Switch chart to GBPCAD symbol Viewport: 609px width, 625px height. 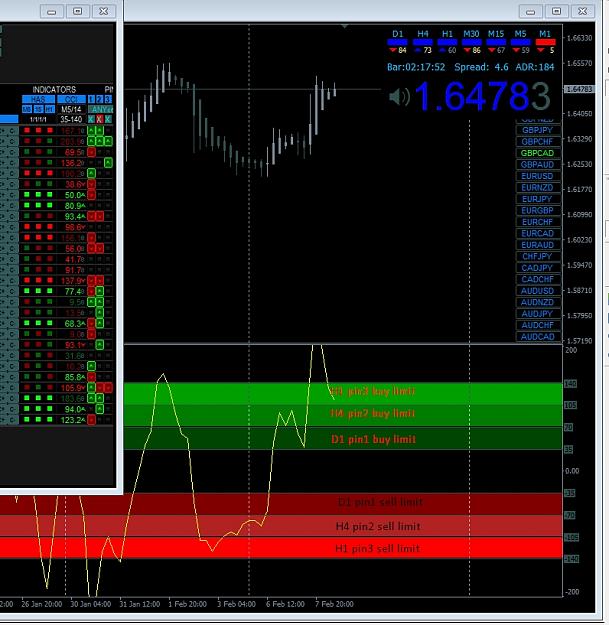pyautogui.click(x=537, y=153)
